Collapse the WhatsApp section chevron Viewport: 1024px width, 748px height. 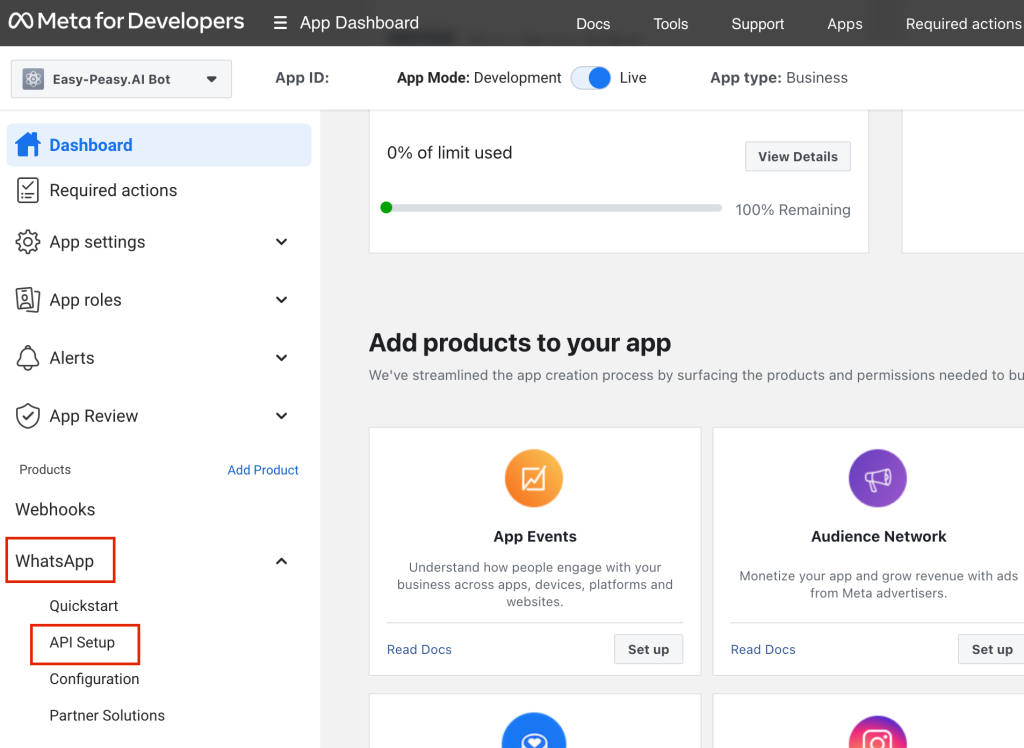pos(282,561)
